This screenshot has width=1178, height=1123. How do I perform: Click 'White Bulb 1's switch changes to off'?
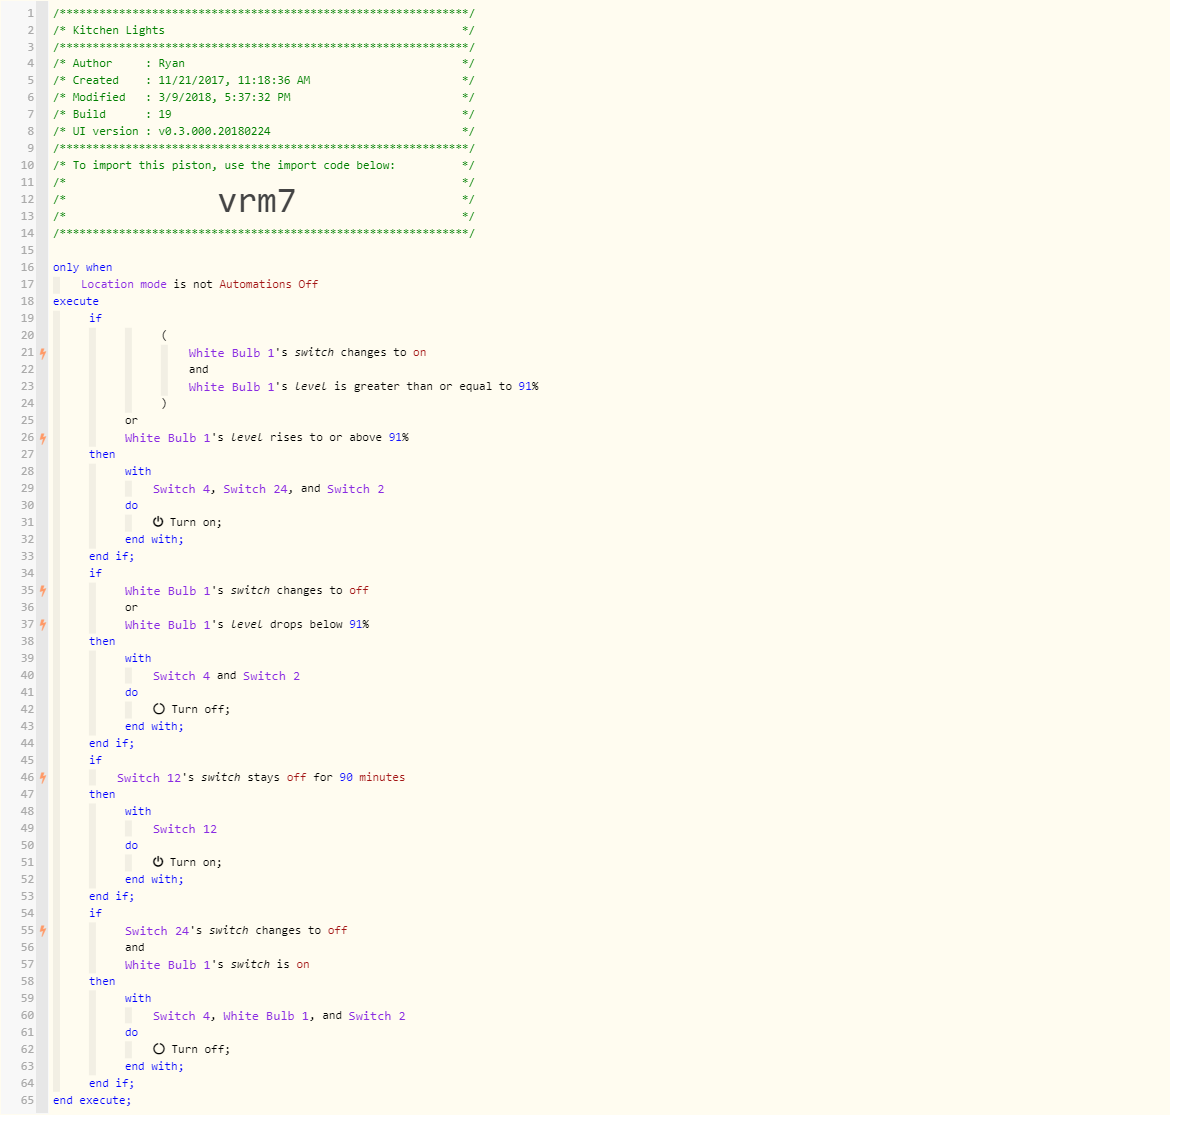coord(247,590)
